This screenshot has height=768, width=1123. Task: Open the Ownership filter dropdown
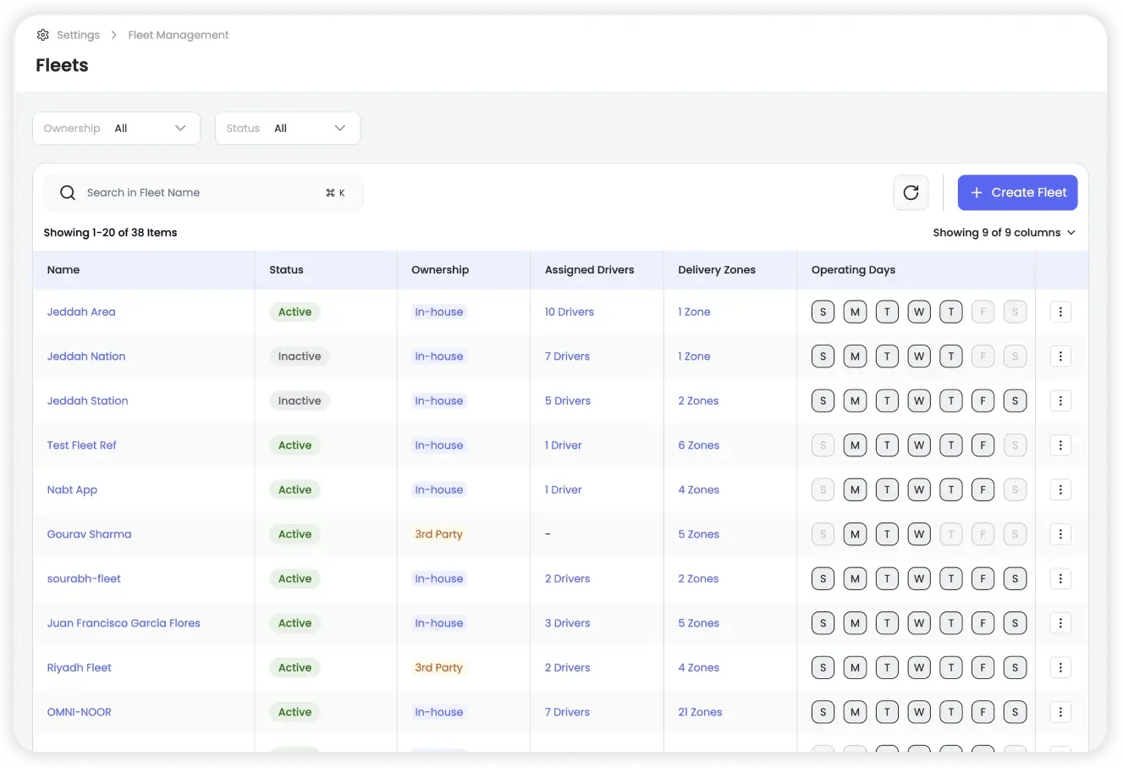click(x=116, y=128)
